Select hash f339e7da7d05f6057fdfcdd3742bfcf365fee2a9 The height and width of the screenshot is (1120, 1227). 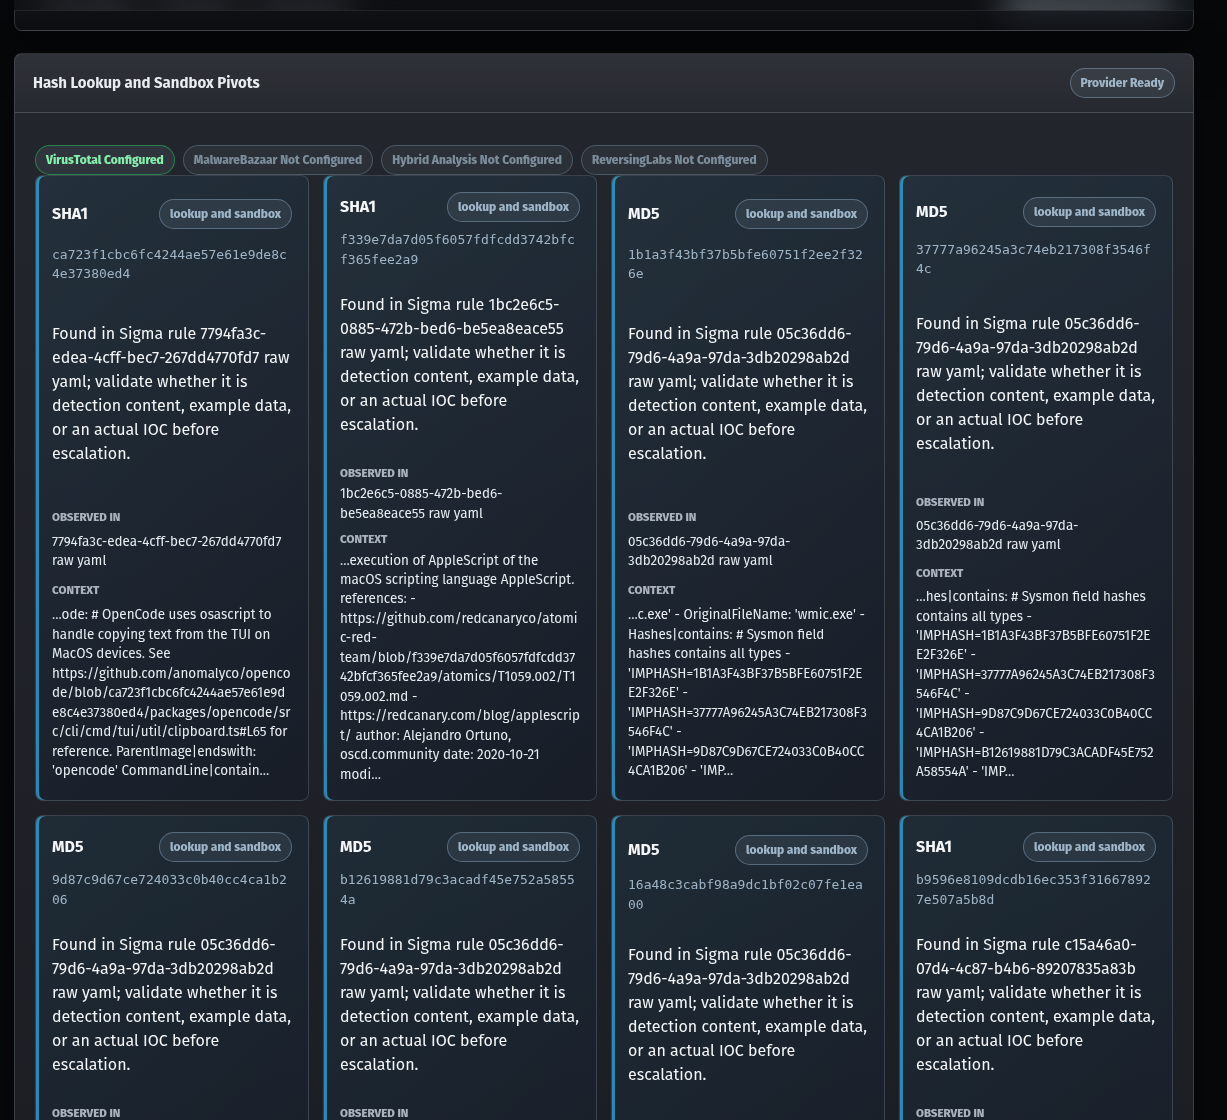457,249
